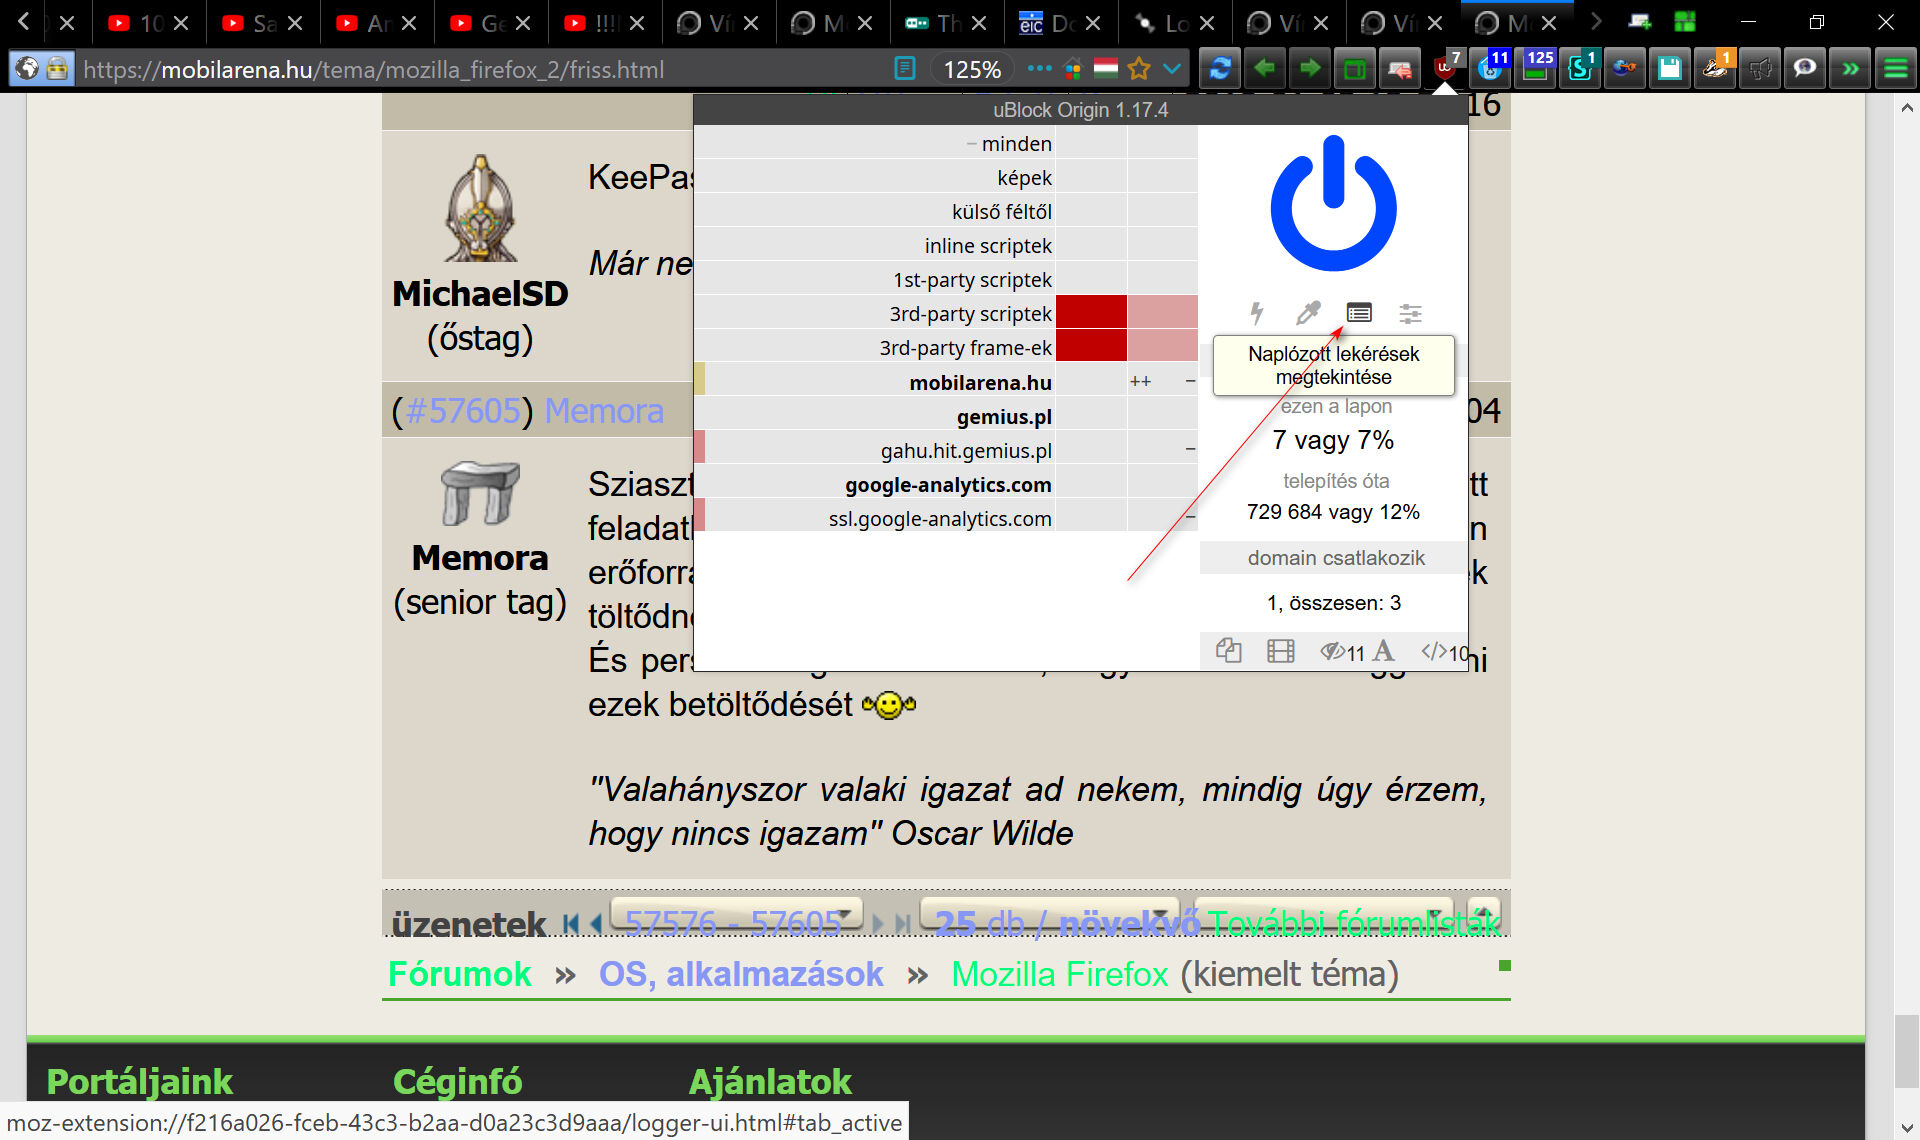Click the red 3rd-party frame-ek global rule cell

click(x=1091, y=347)
